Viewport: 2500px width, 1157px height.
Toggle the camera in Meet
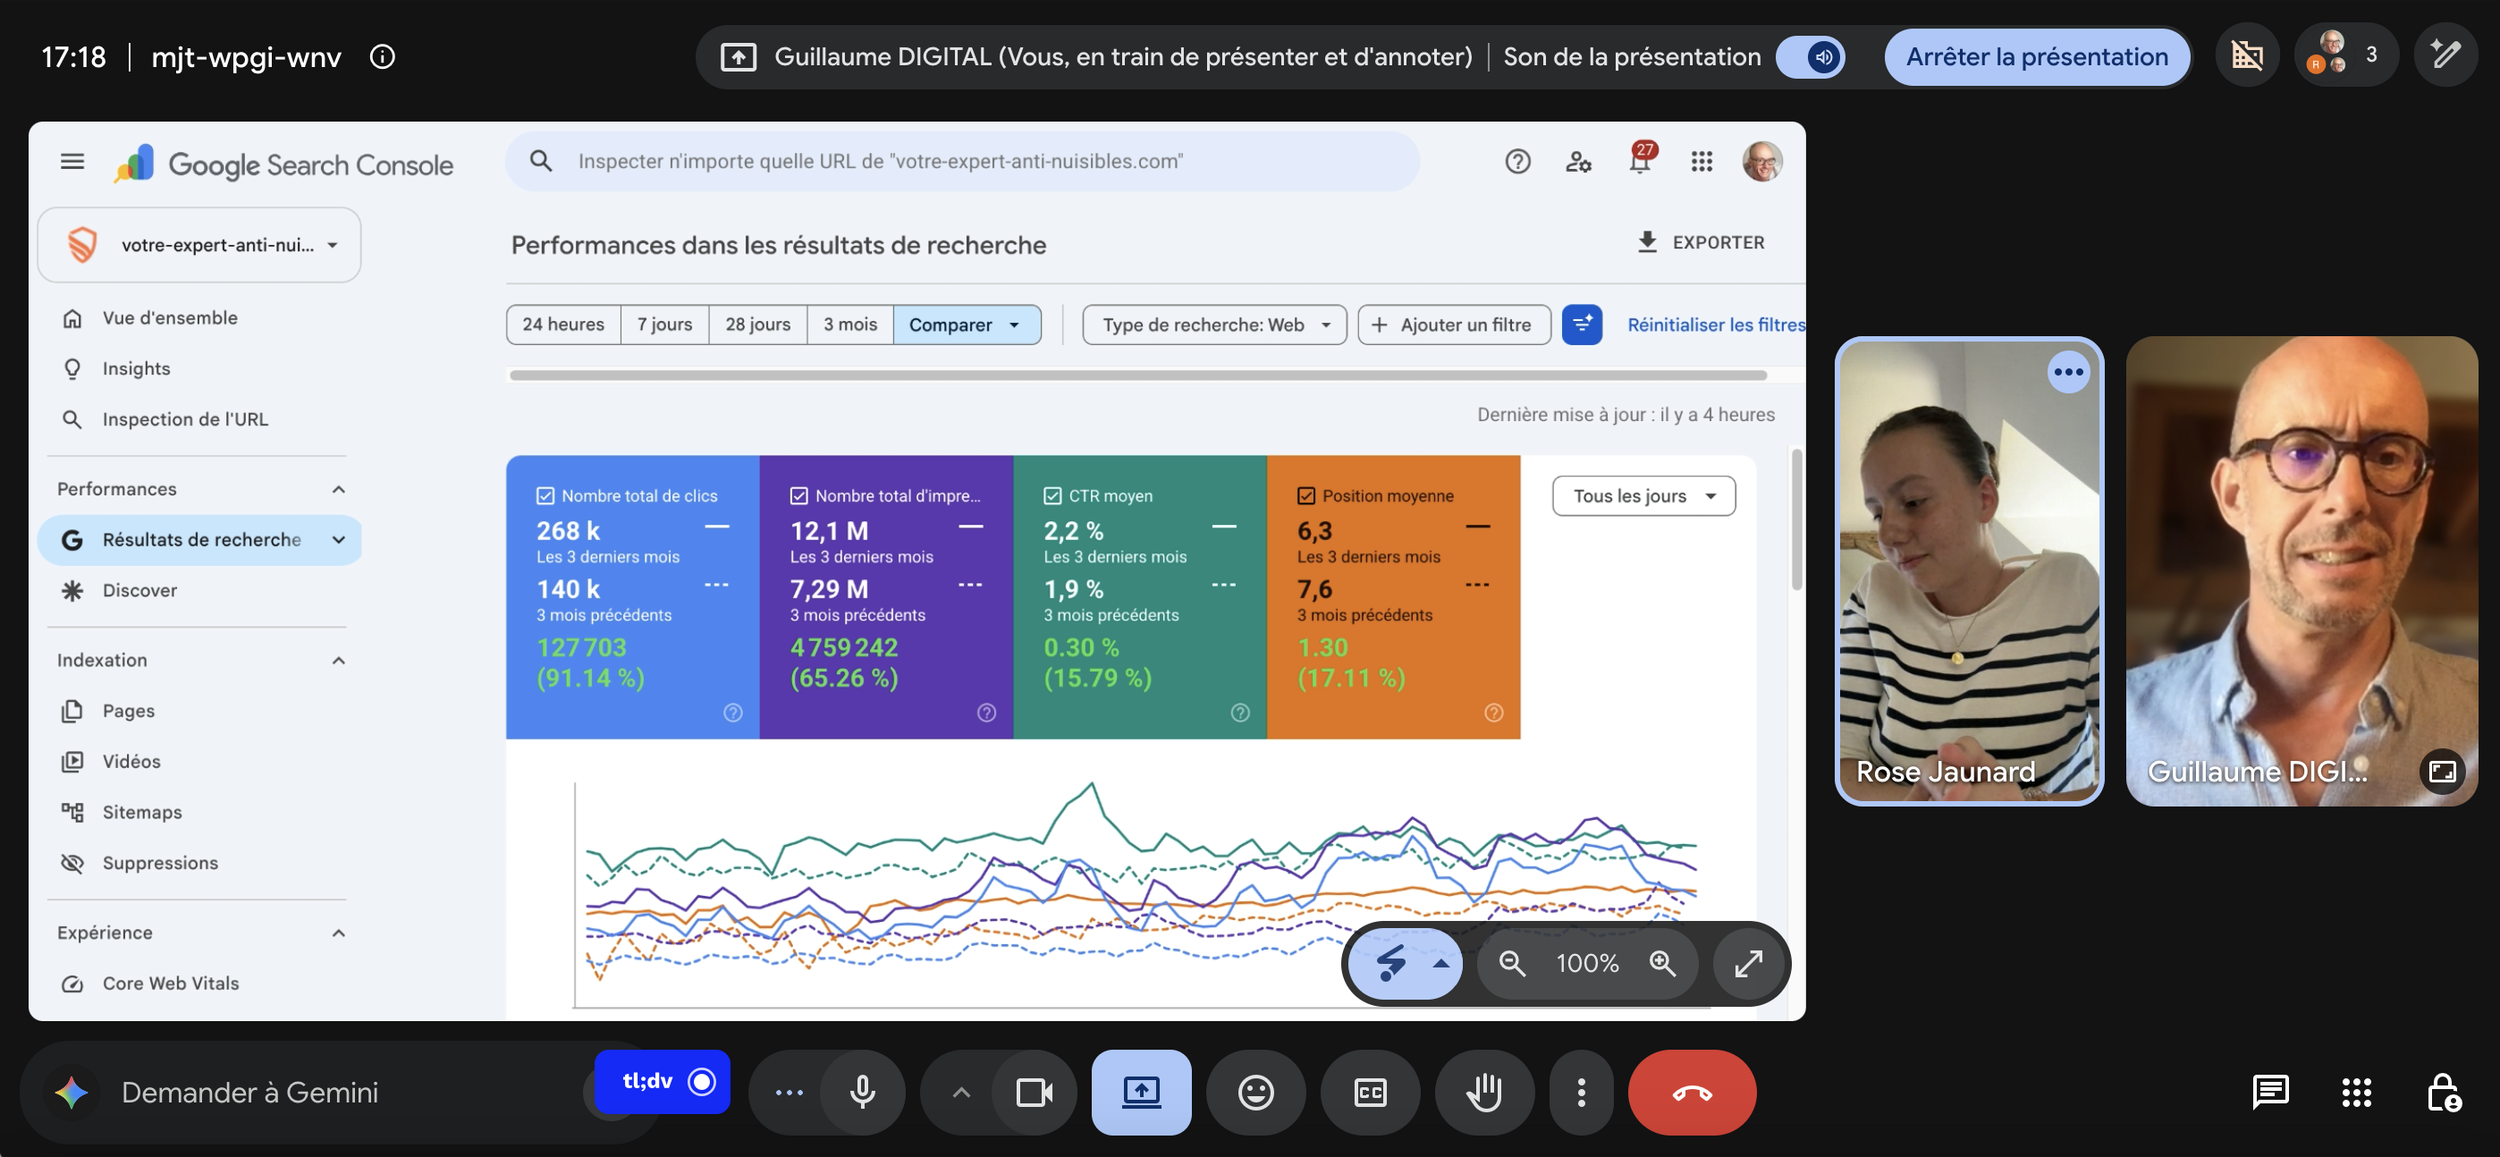pos(1034,1092)
